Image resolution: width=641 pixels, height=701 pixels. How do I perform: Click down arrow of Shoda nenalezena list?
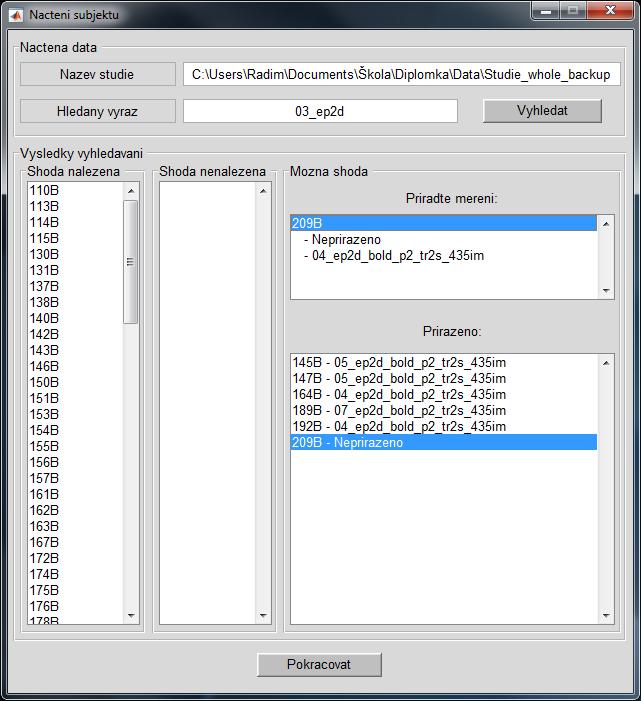coord(263,616)
